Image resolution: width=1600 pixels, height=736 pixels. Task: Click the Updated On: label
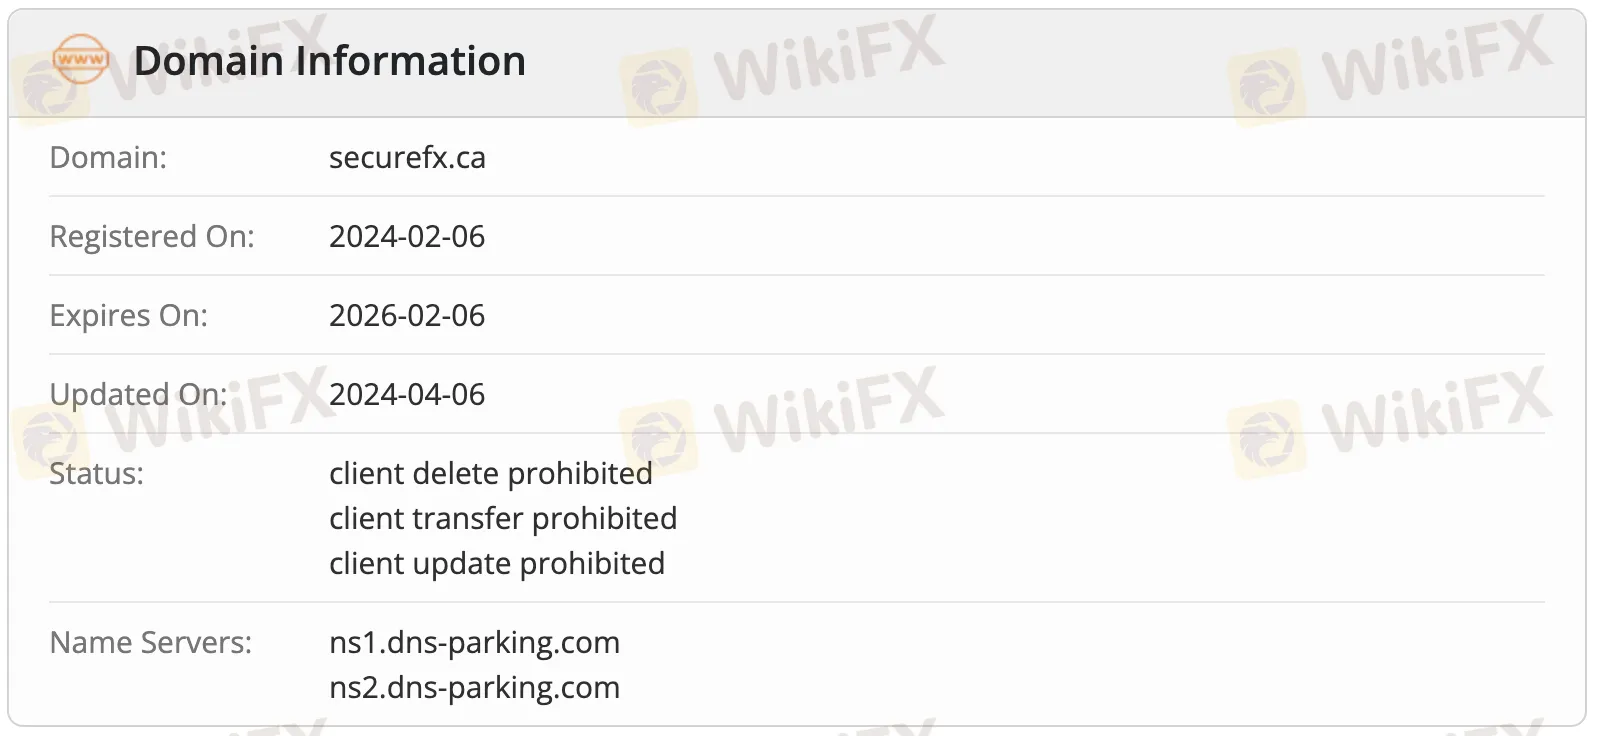(x=139, y=394)
